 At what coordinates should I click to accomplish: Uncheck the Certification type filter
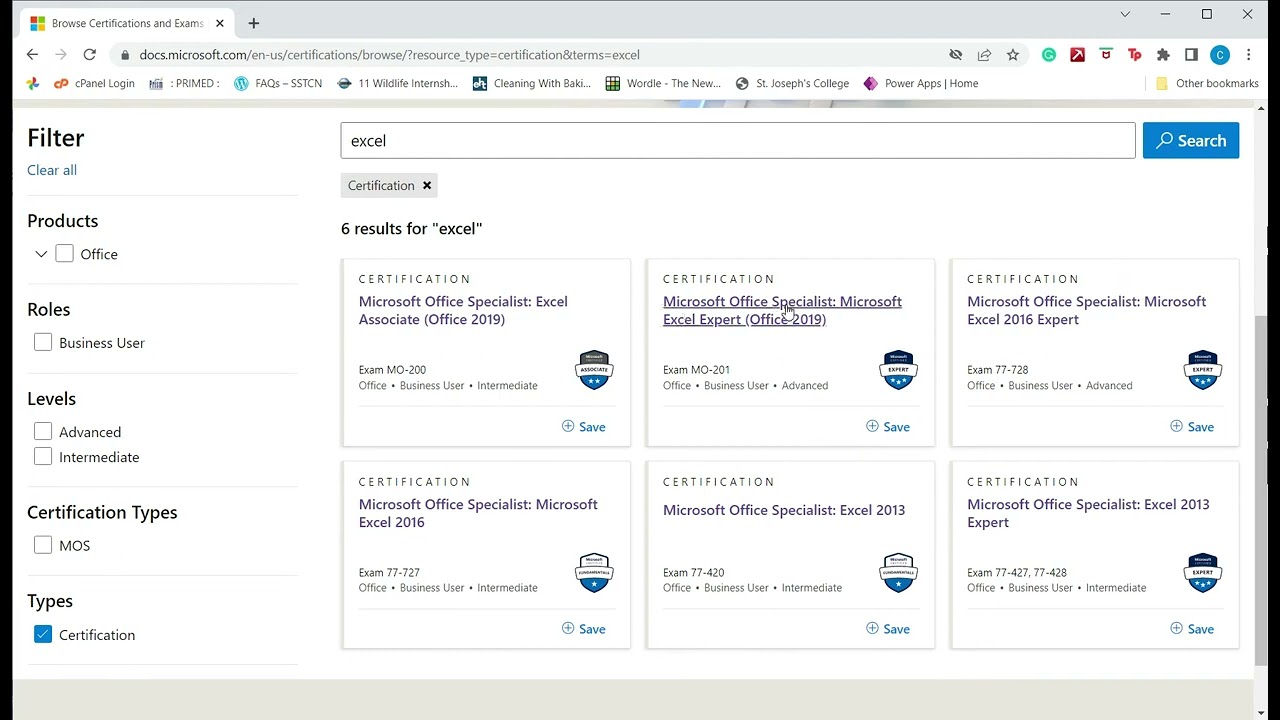click(x=43, y=635)
